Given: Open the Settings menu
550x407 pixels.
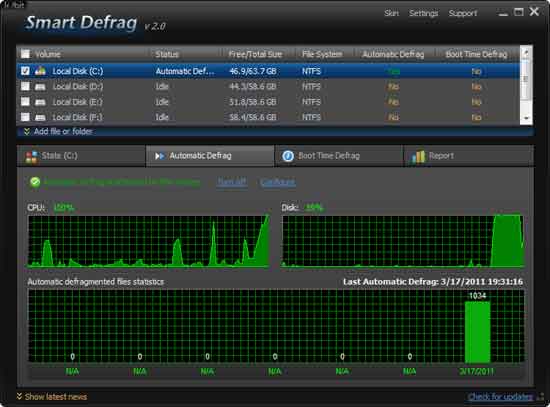Looking at the screenshot, I should click(424, 13).
